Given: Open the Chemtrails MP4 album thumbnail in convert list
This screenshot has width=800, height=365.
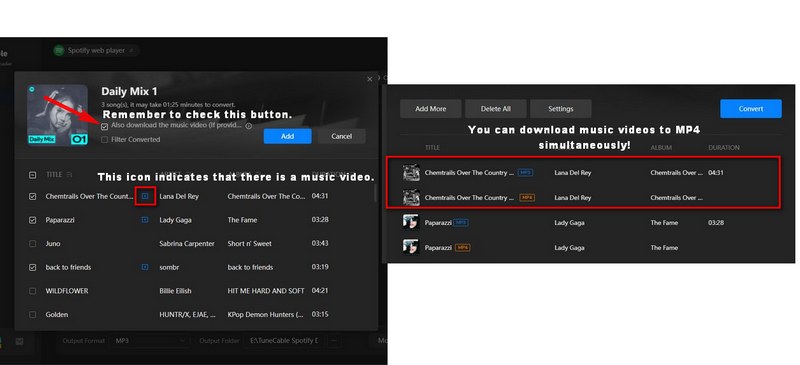Looking at the screenshot, I should click(411, 198).
